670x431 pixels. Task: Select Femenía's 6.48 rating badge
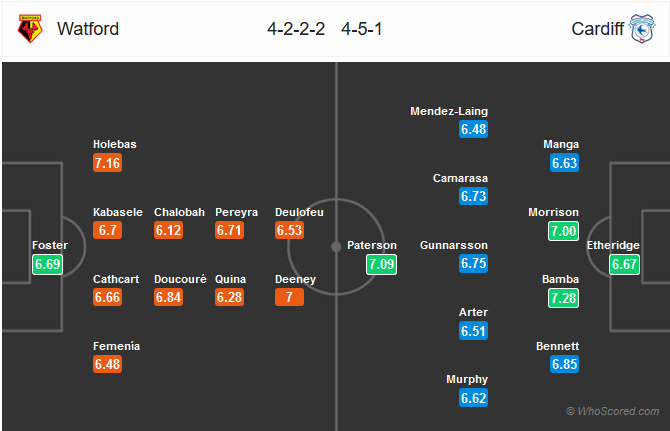click(x=107, y=364)
